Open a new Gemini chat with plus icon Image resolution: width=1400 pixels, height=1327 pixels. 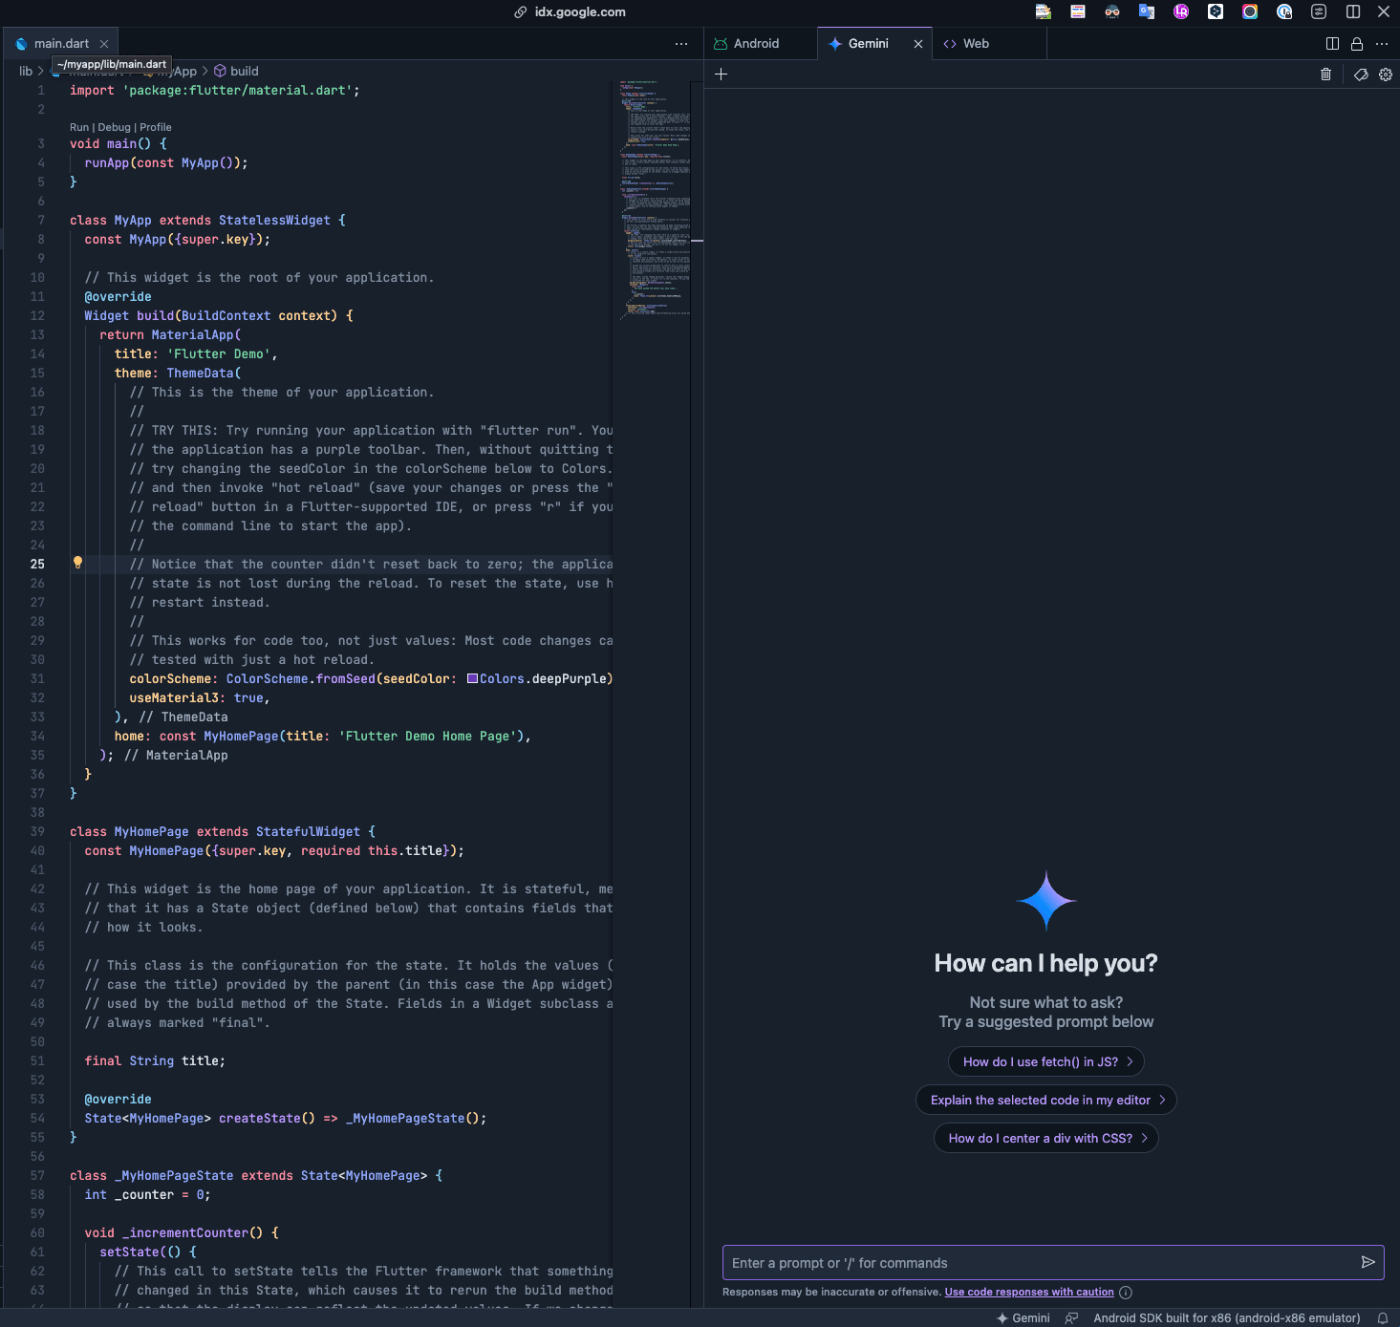pos(721,74)
